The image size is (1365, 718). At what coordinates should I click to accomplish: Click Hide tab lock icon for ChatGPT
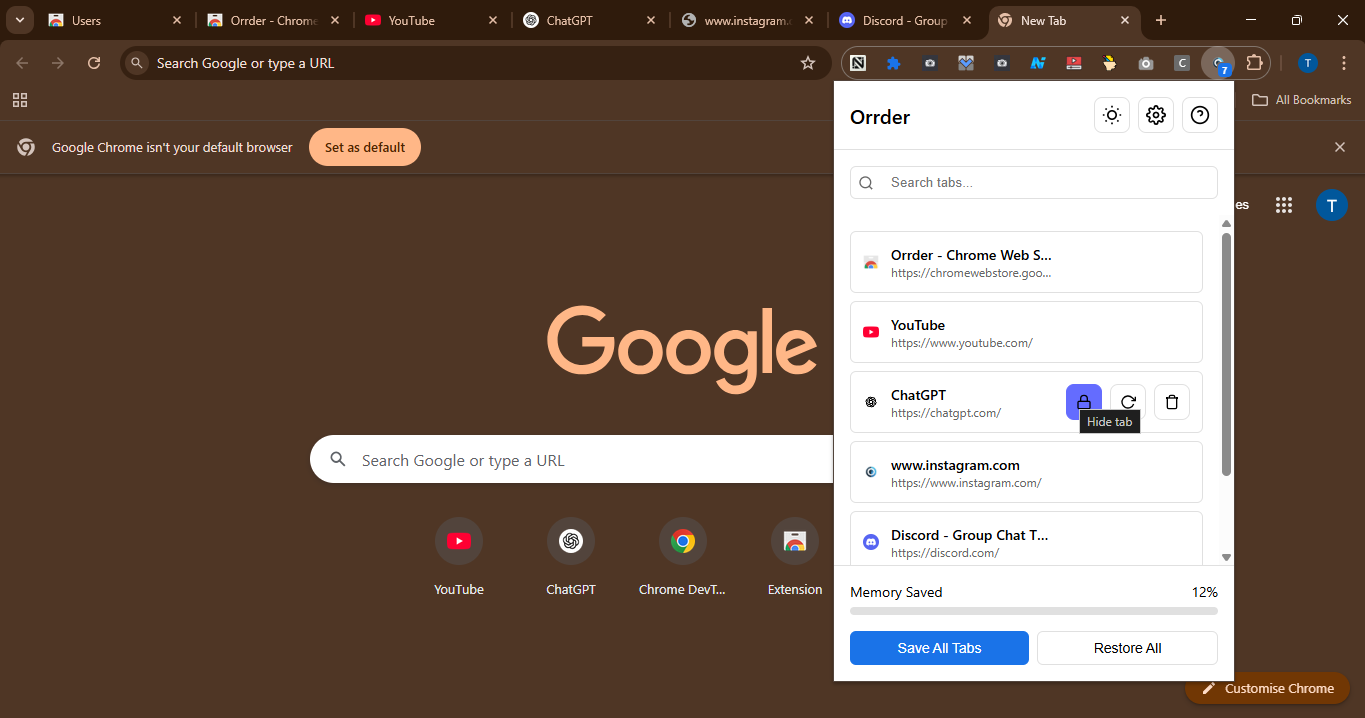pos(1084,402)
